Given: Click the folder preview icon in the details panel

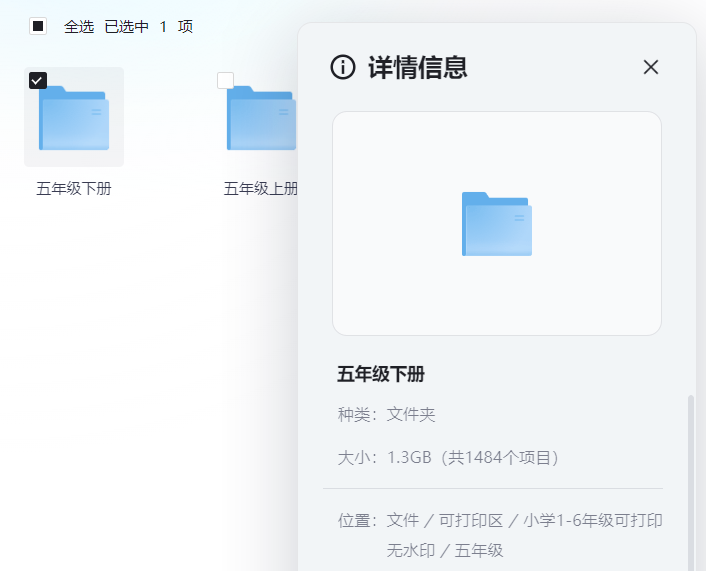Looking at the screenshot, I should 496,224.
